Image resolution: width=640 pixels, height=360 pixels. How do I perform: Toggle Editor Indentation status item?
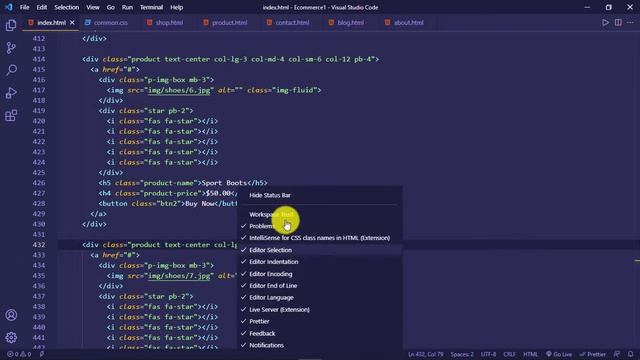point(320,262)
